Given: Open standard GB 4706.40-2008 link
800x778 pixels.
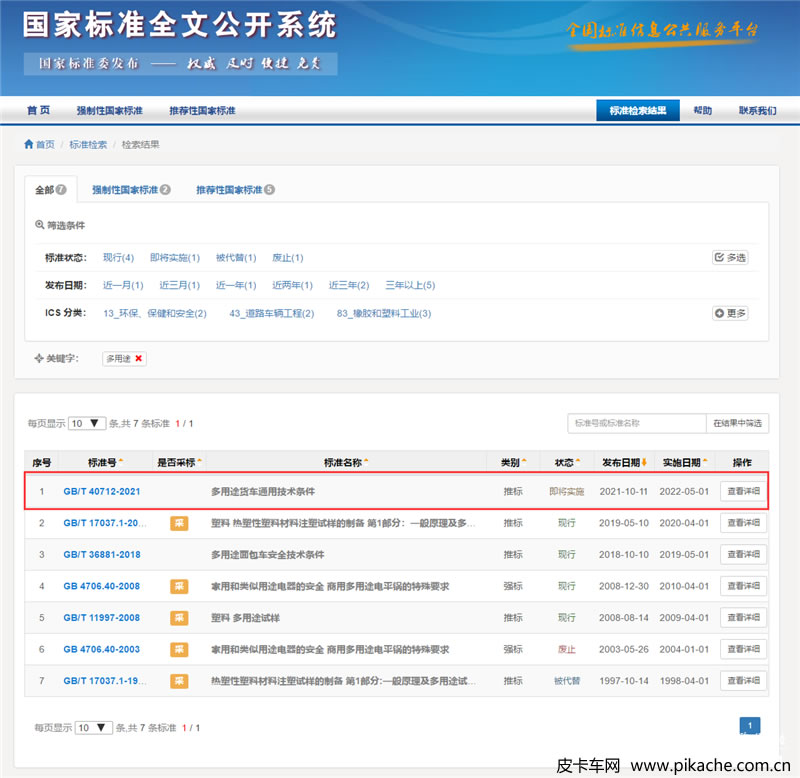Looking at the screenshot, I should [102, 586].
